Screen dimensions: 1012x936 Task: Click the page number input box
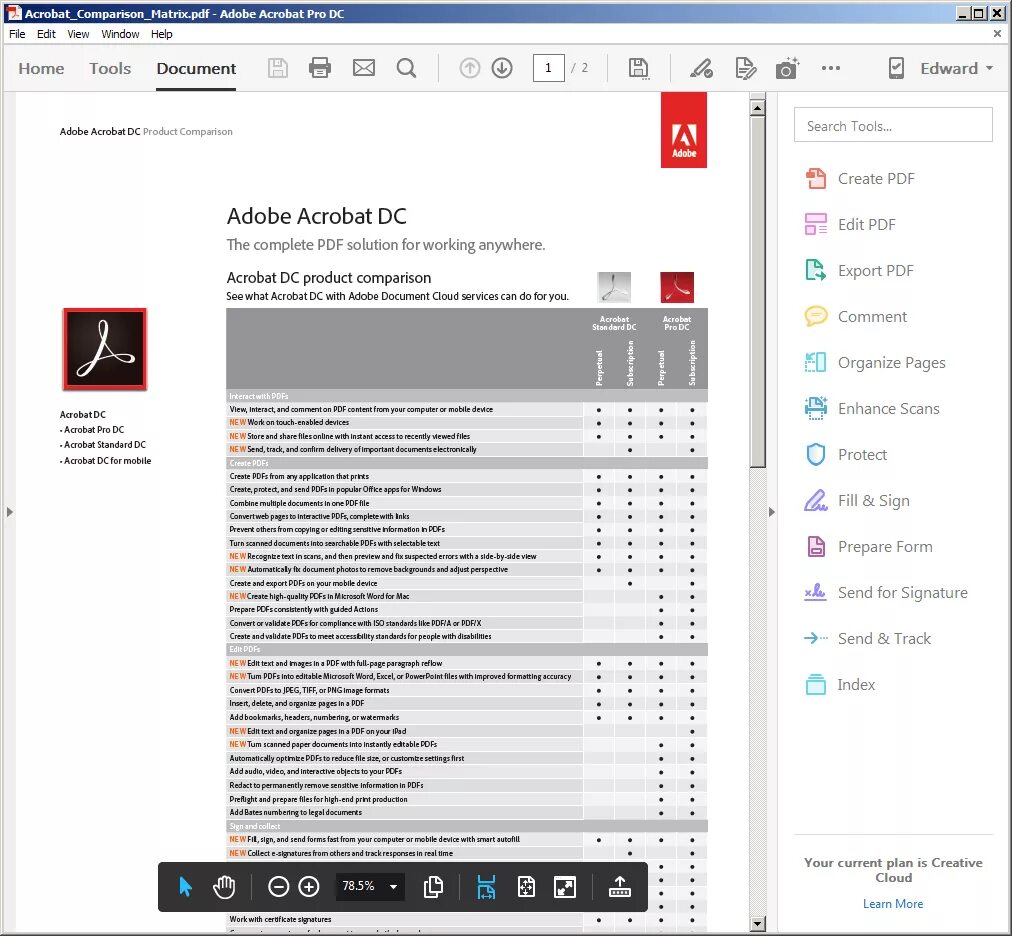549,68
